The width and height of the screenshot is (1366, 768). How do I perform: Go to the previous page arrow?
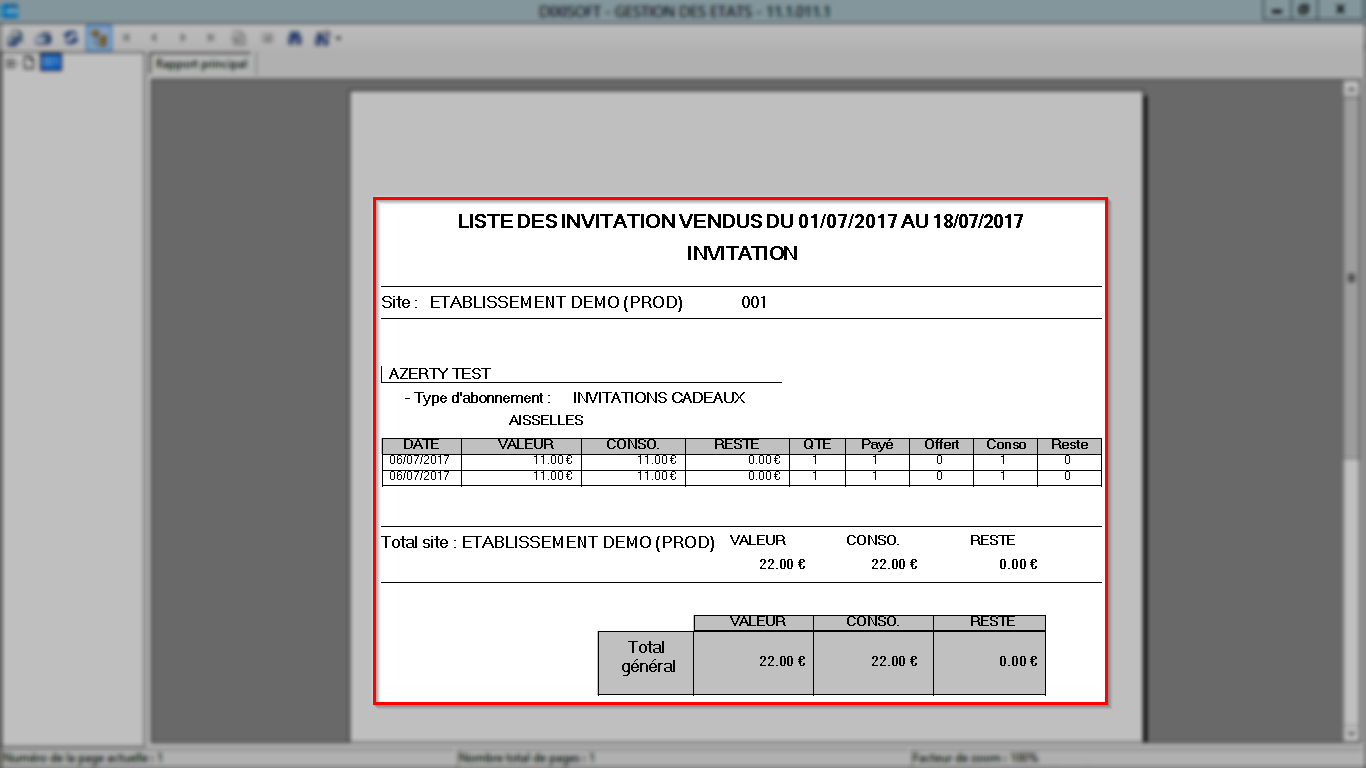click(155, 38)
